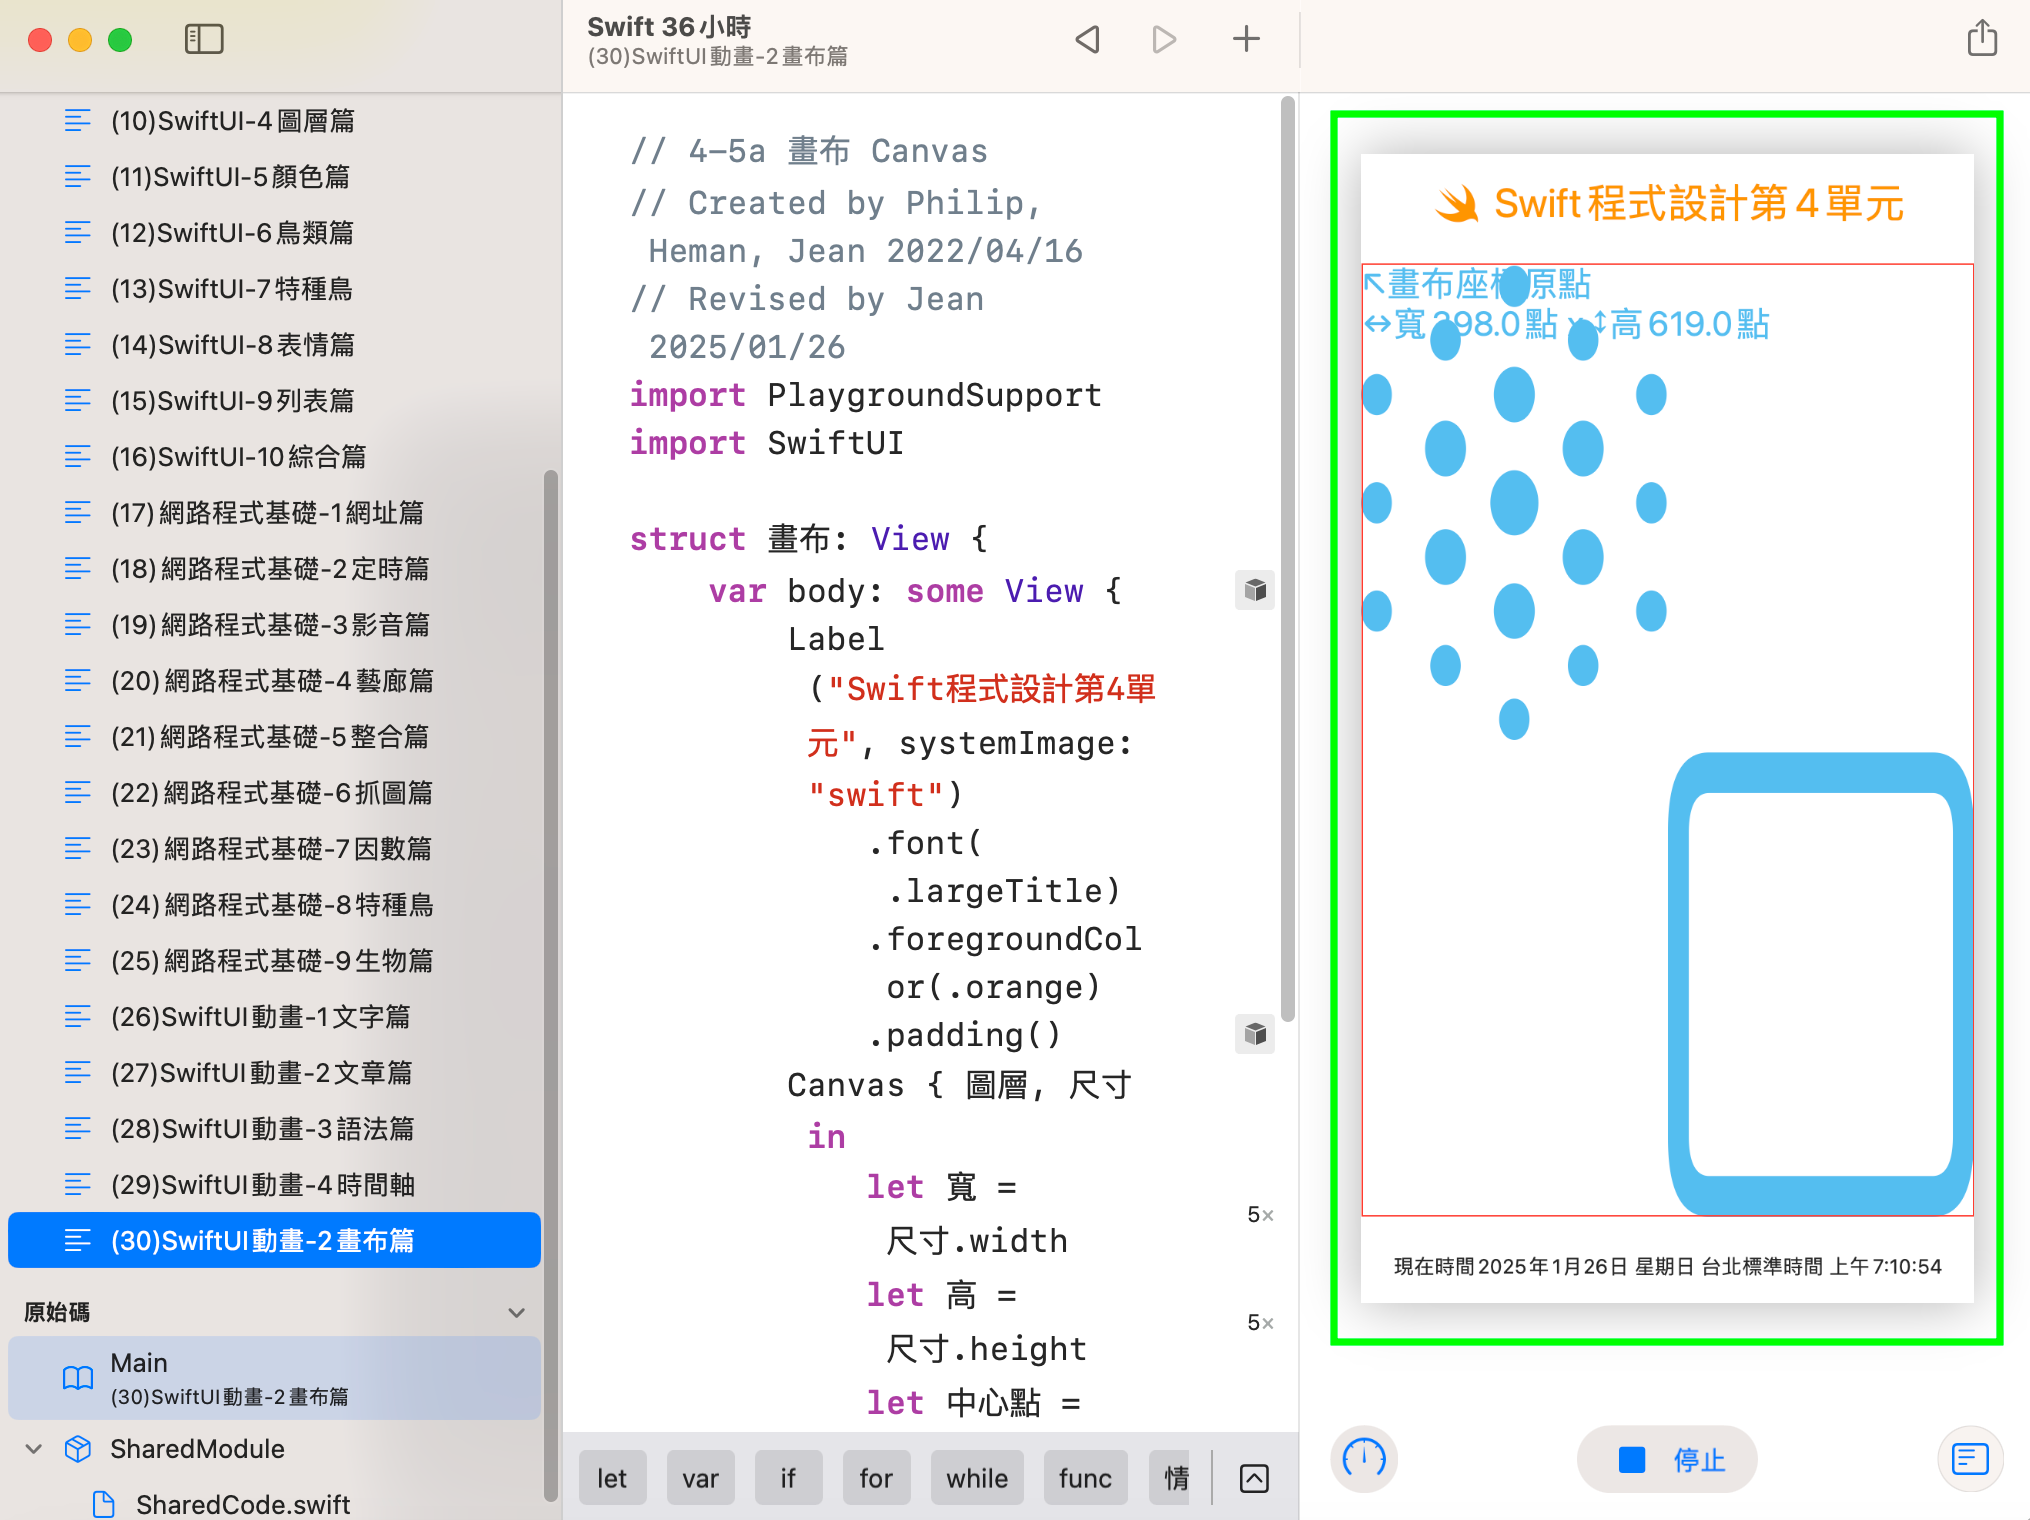Click result cube beside var body
The image size is (2030, 1520).
[x=1255, y=590]
